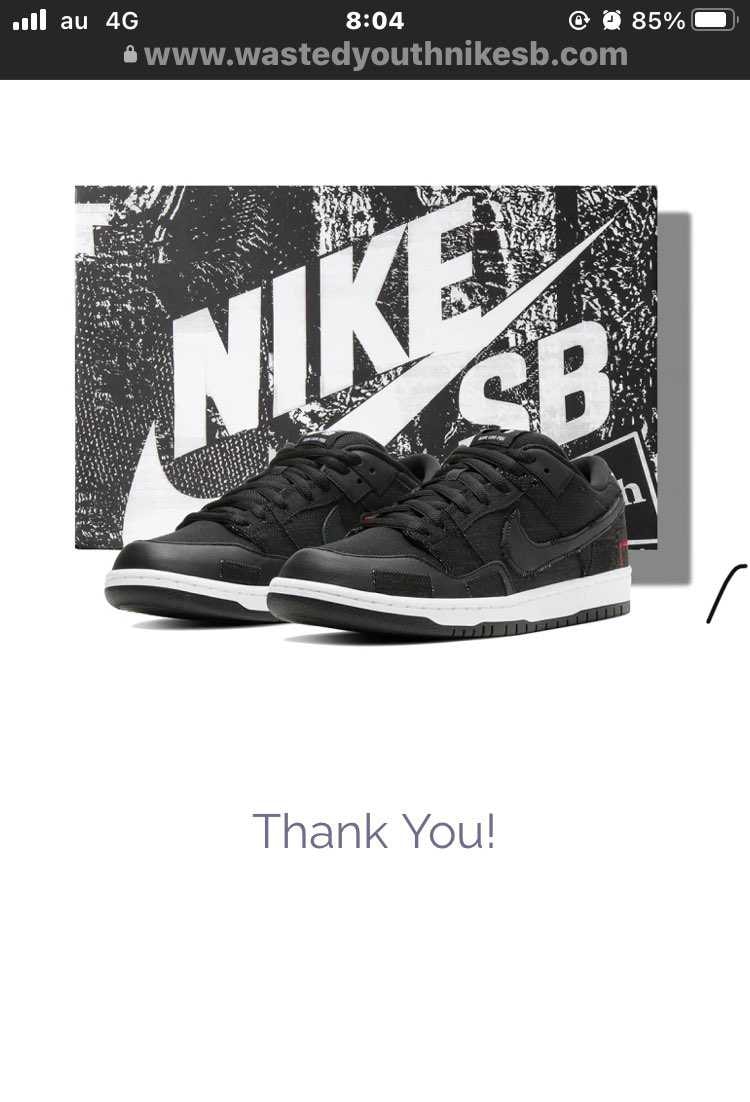Tap the padlock icon beside the URL
The height and width of the screenshot is (1102, 750).
click(130, 55)
